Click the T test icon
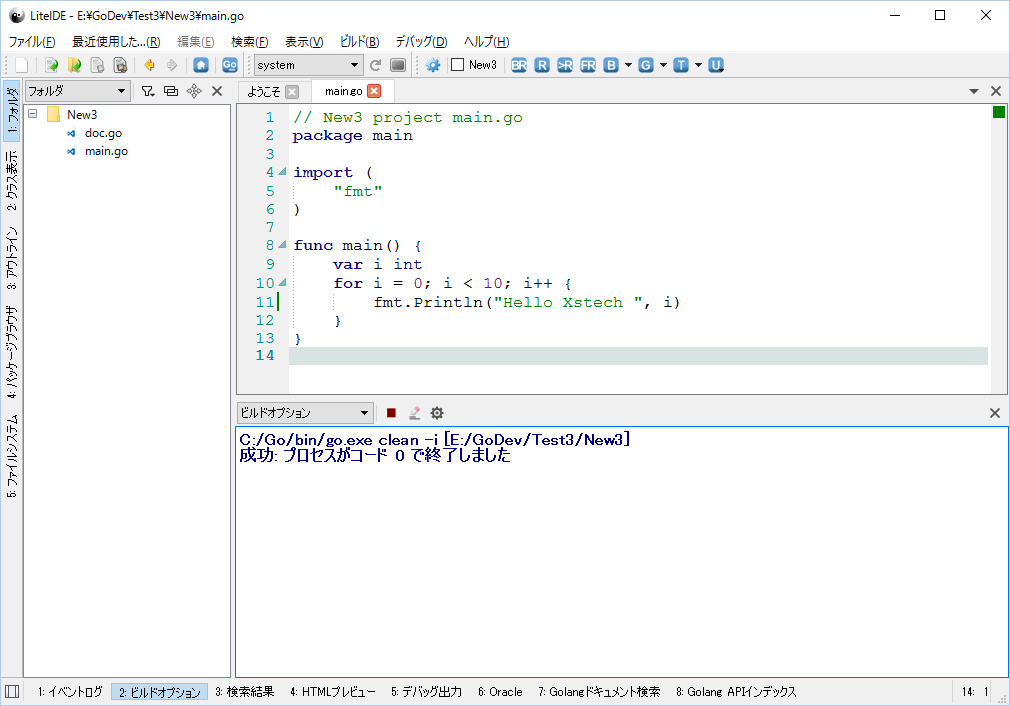The image size is (1010, 706). 681,65
